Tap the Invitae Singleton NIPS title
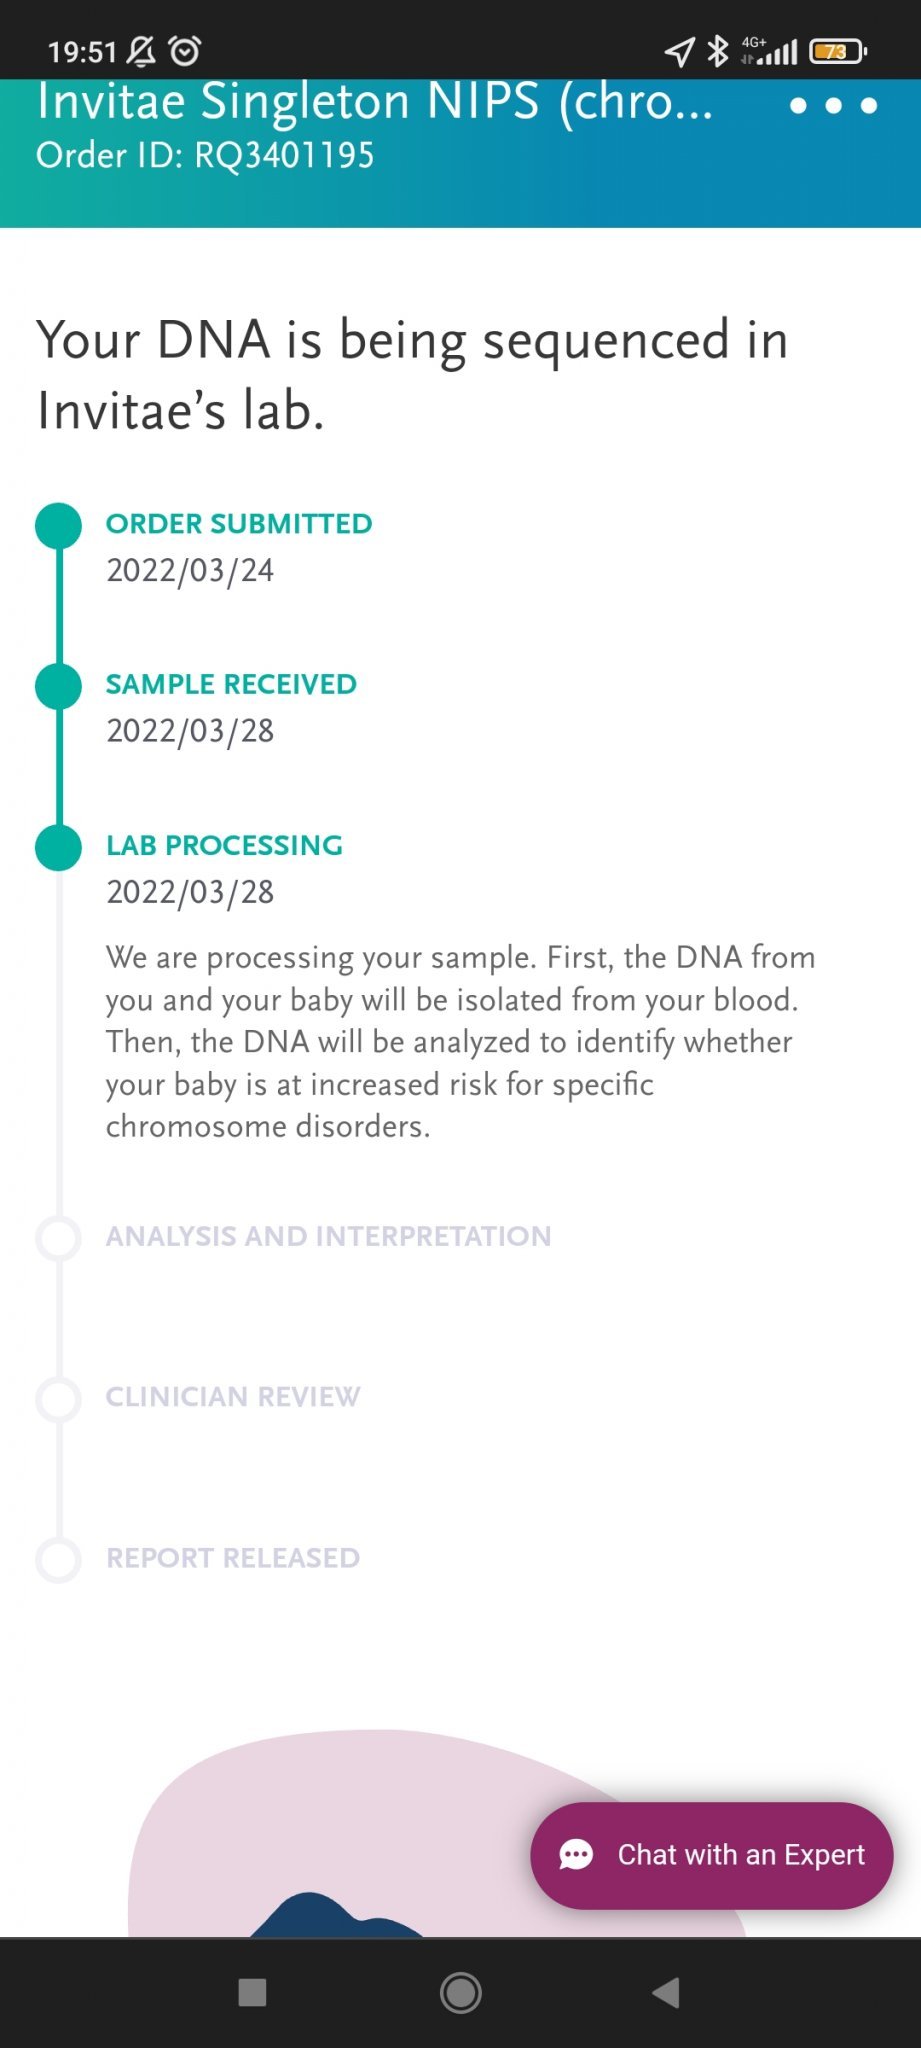Image resolution: width=921 pixels, height=2048 pixels. (x=375, y=102)
